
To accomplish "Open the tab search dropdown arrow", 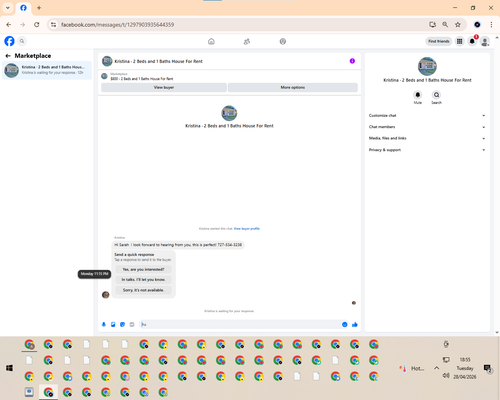I will coord(8,8).
